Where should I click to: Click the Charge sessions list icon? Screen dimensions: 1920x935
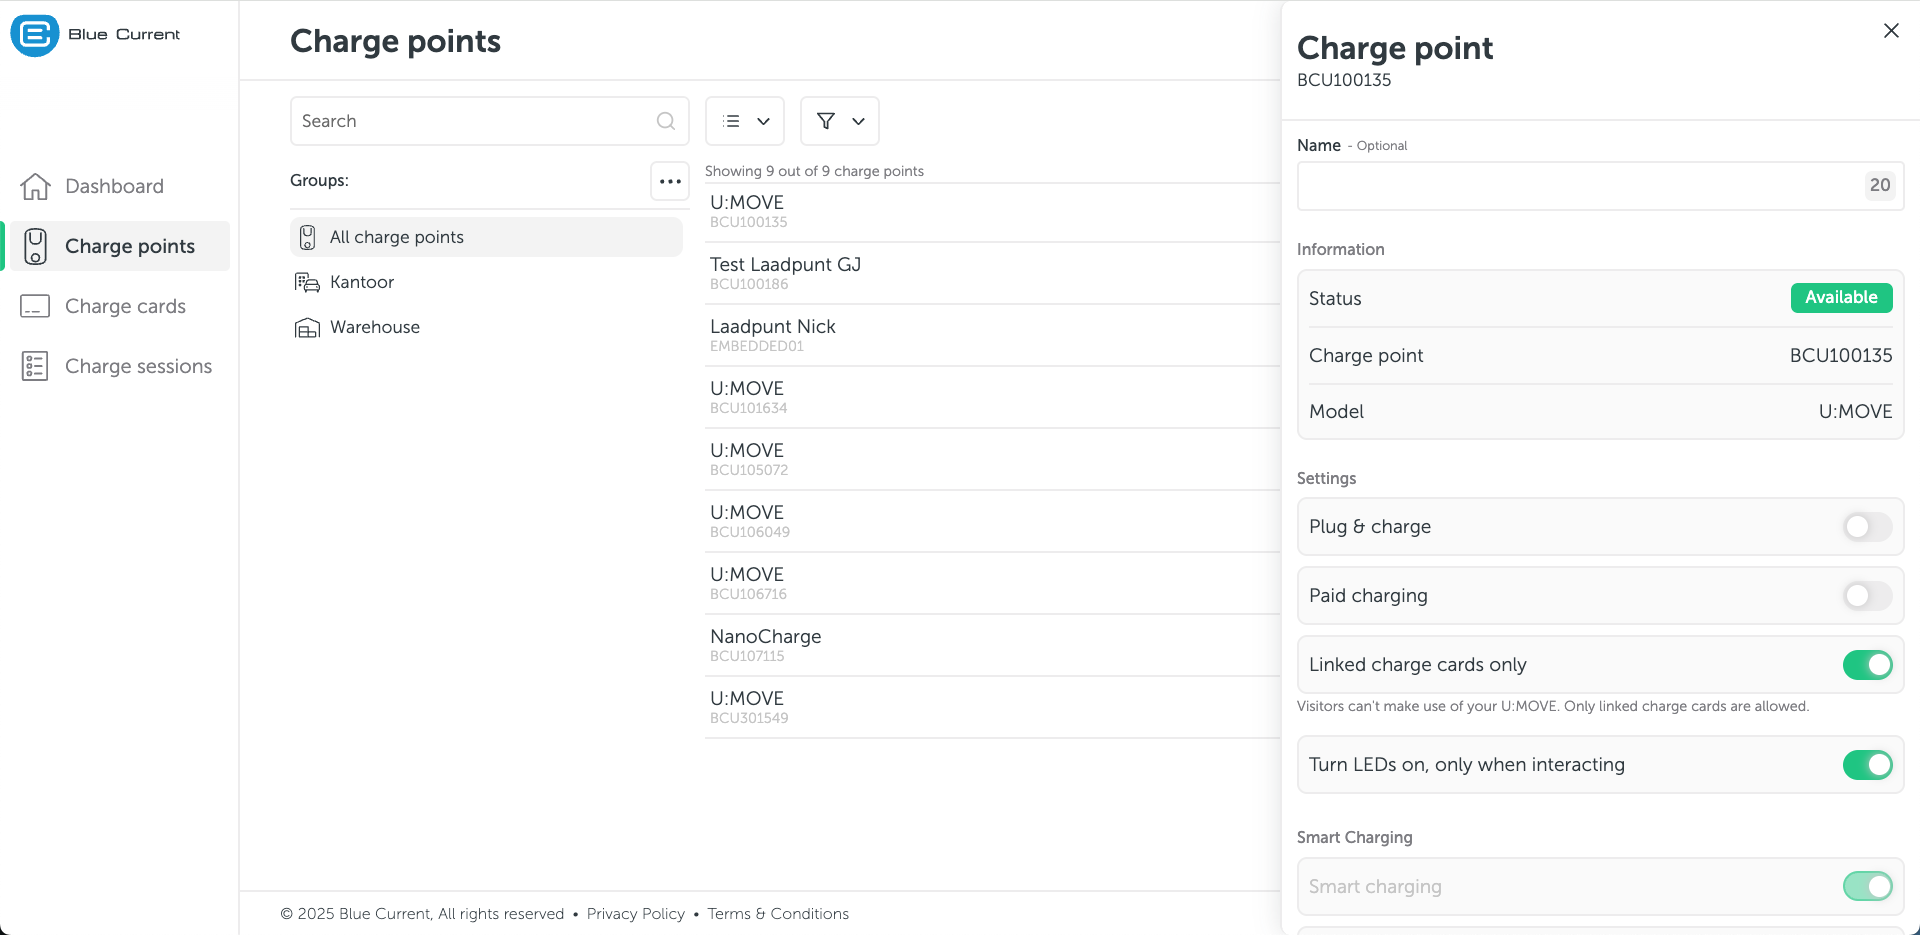(35, 366)
